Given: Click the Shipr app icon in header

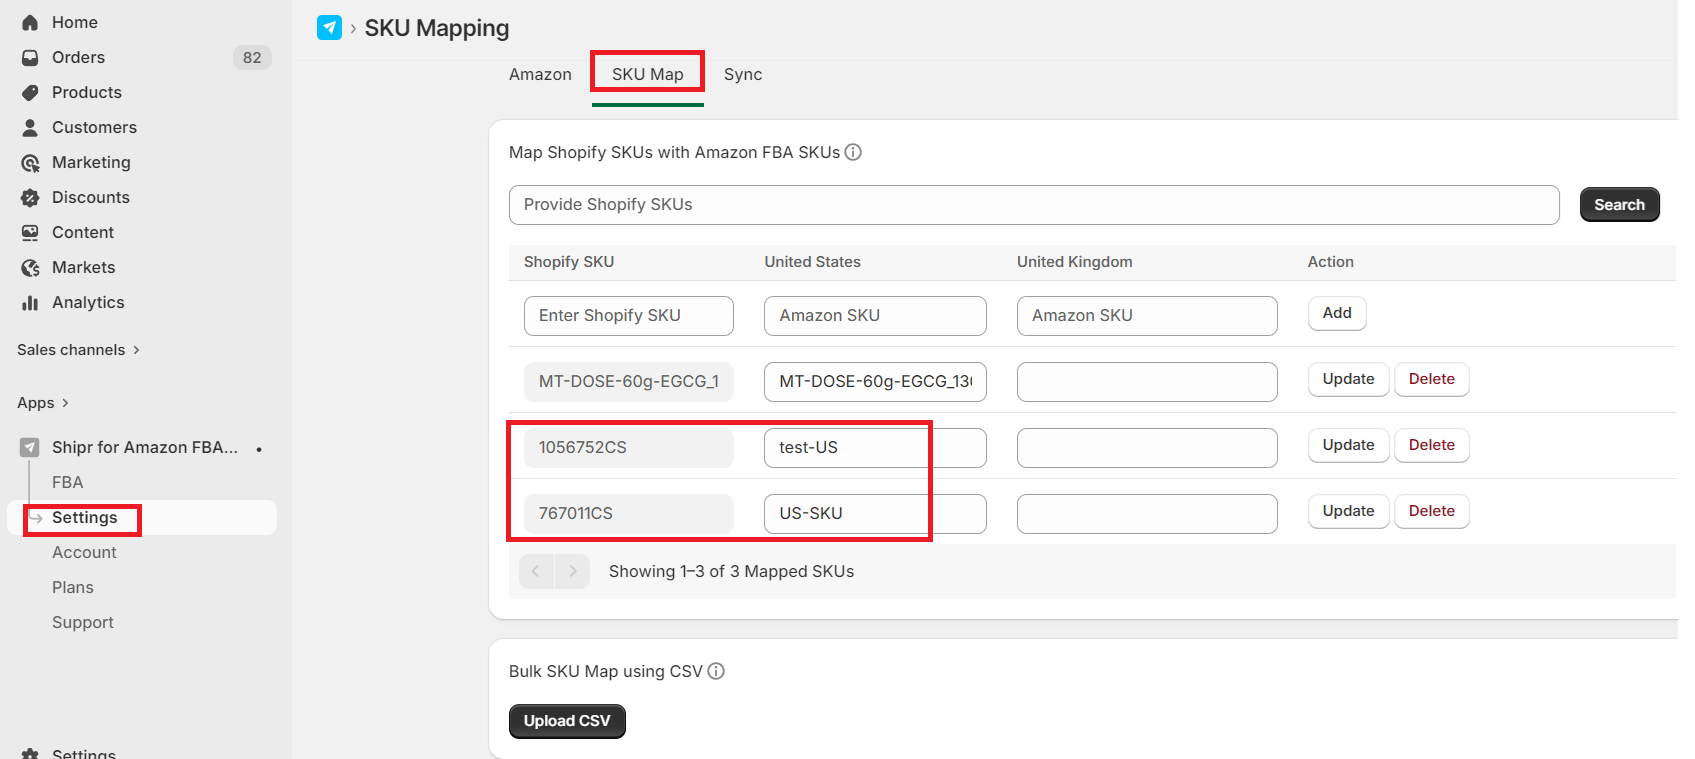Looking at the screenshot, I should (x=329, y=28).
